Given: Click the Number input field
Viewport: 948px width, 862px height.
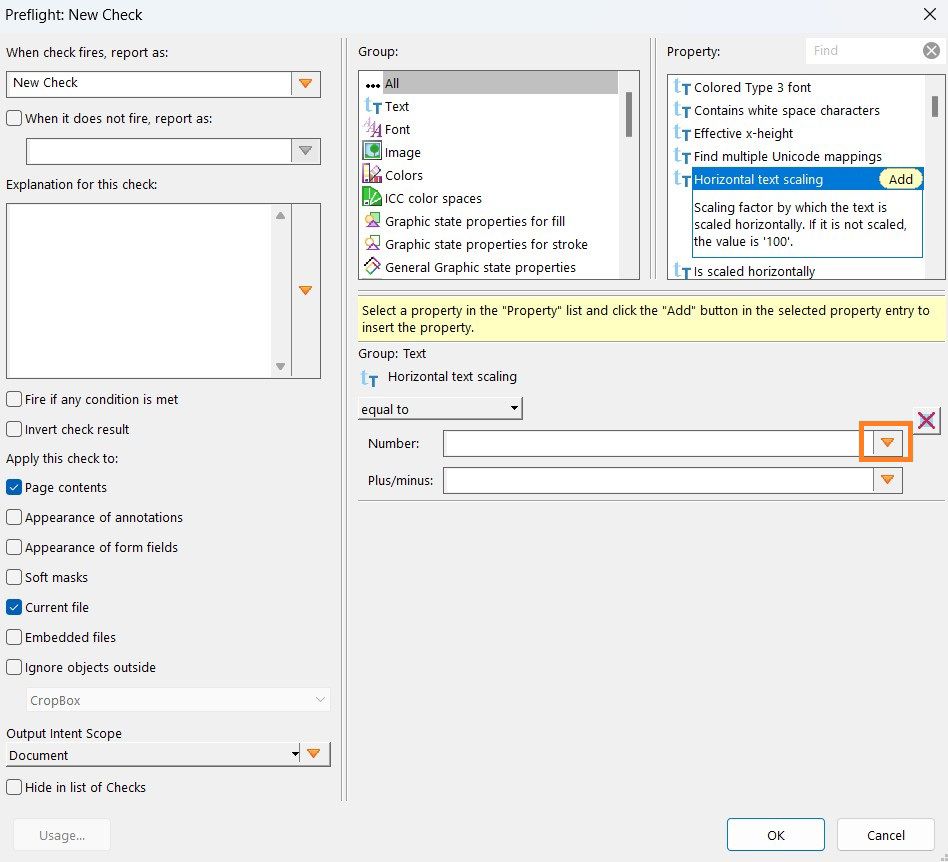Looking at the screenshot, I should coord(658,443).
